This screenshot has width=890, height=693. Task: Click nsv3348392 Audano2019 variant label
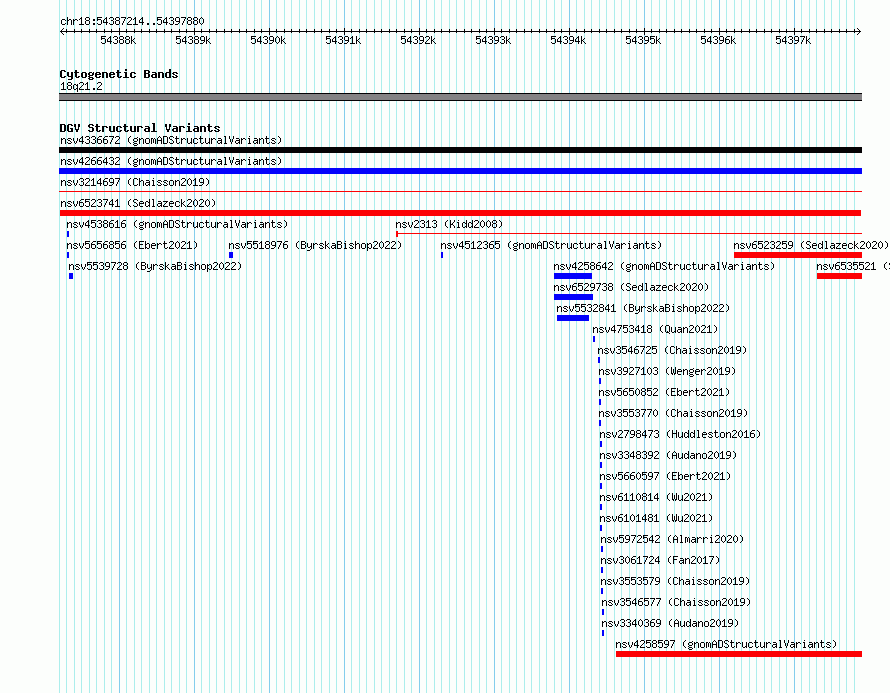coord(668,455)
